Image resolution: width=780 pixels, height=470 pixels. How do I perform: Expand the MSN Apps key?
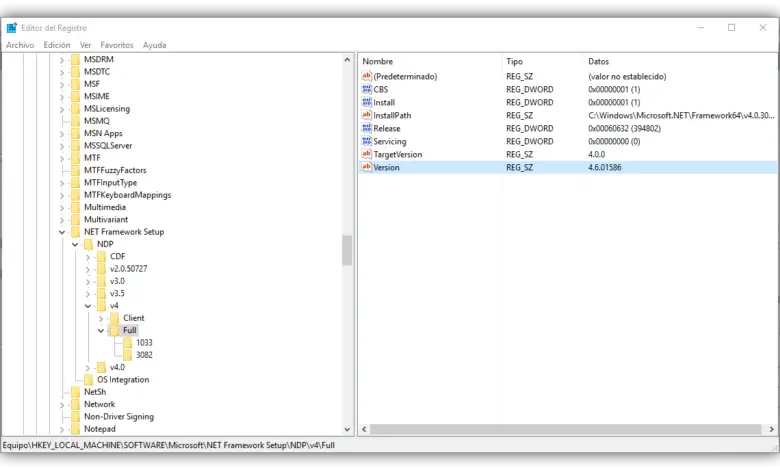62,134
